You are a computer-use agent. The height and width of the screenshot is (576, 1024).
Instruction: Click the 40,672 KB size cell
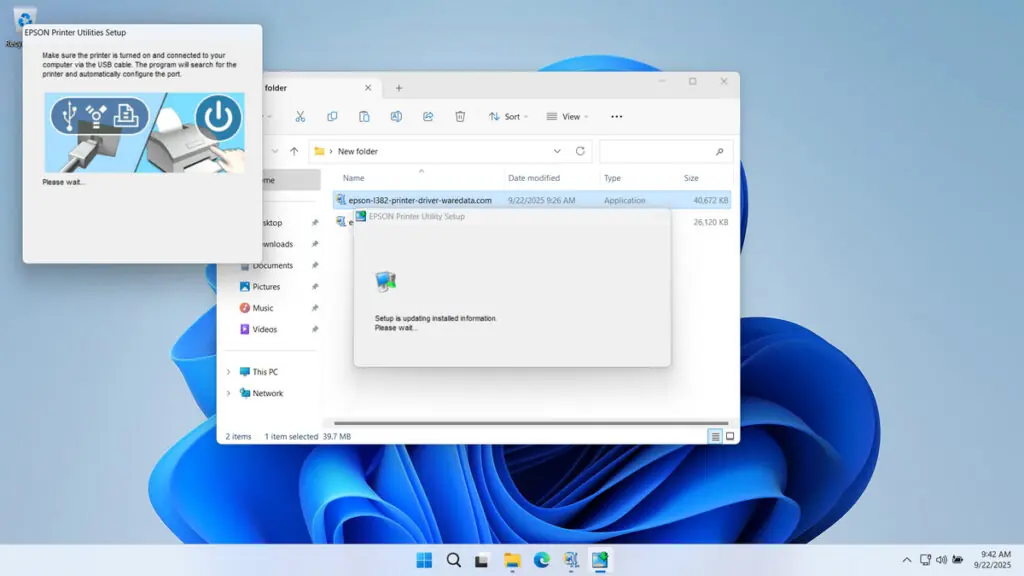click(x=711, y=200)
